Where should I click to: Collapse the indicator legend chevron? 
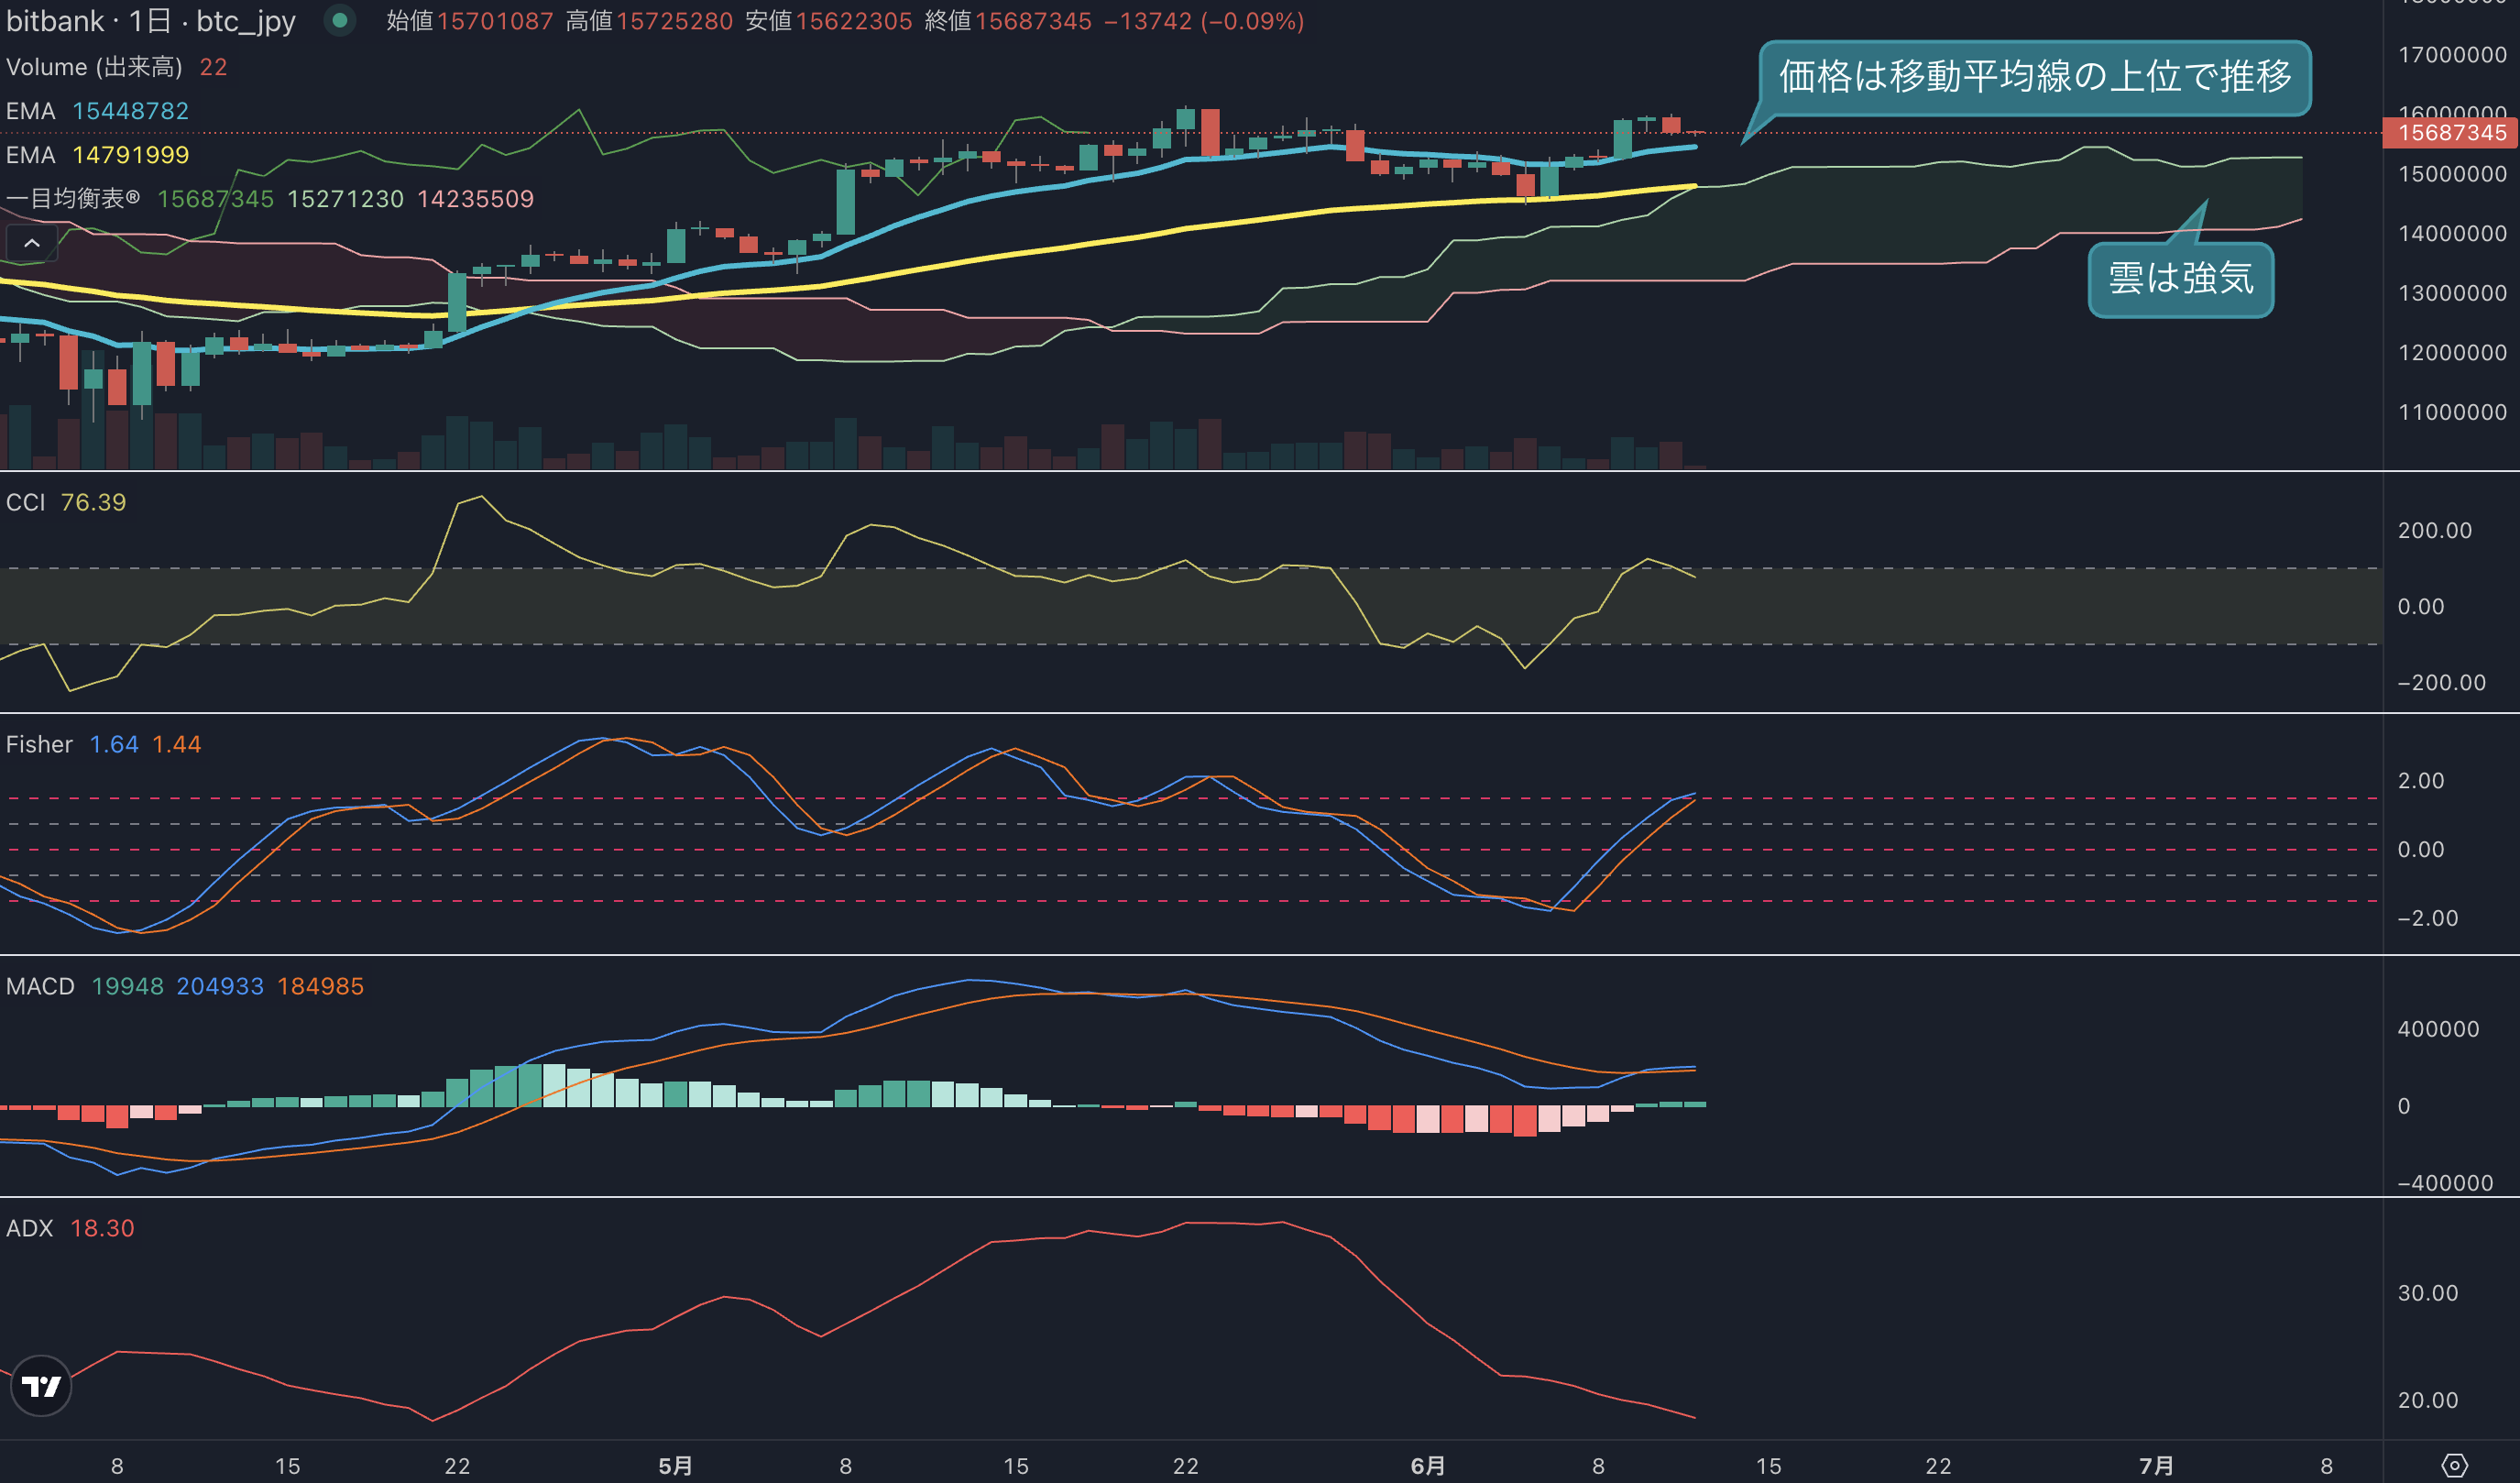click(x=32, y=243)
